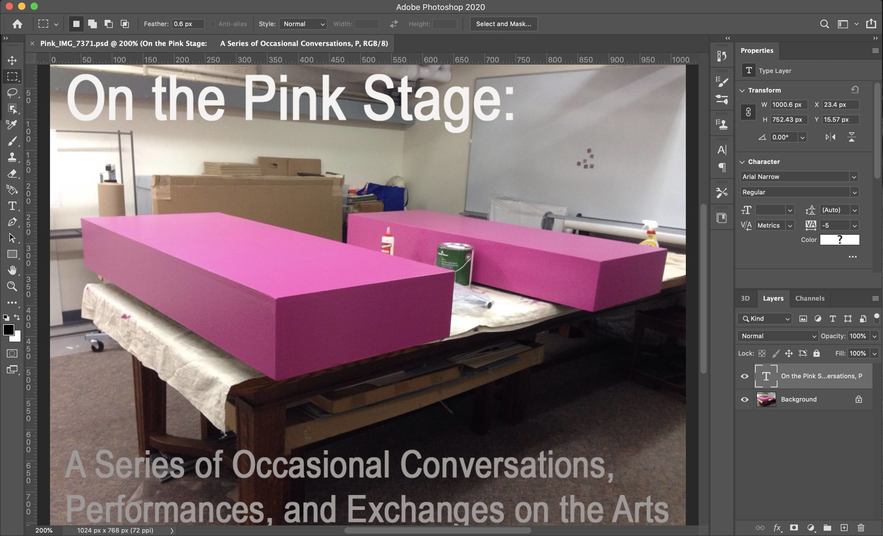Select the Hand tool
The height and width of the screenshot is (536, 883).
pyautogui.click(x=12, y=270)
